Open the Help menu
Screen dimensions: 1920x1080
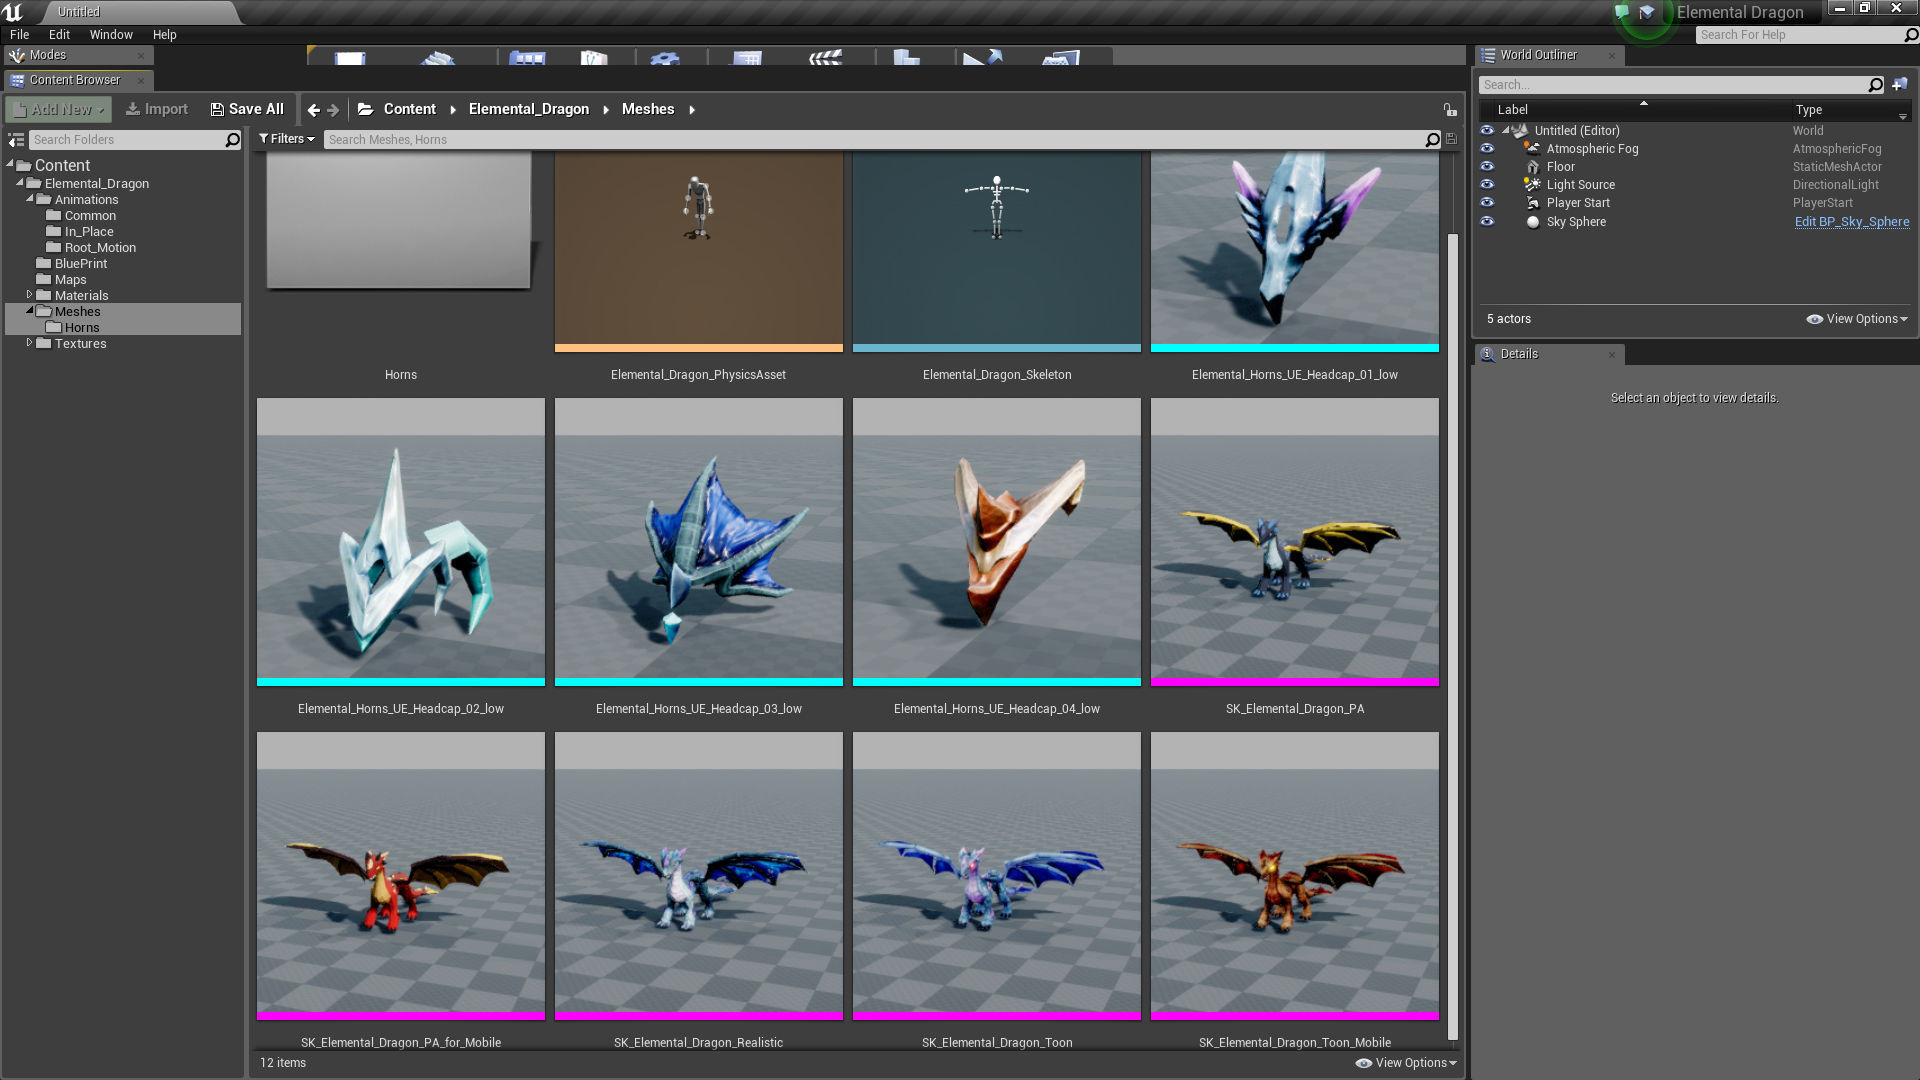coord(165,35)
